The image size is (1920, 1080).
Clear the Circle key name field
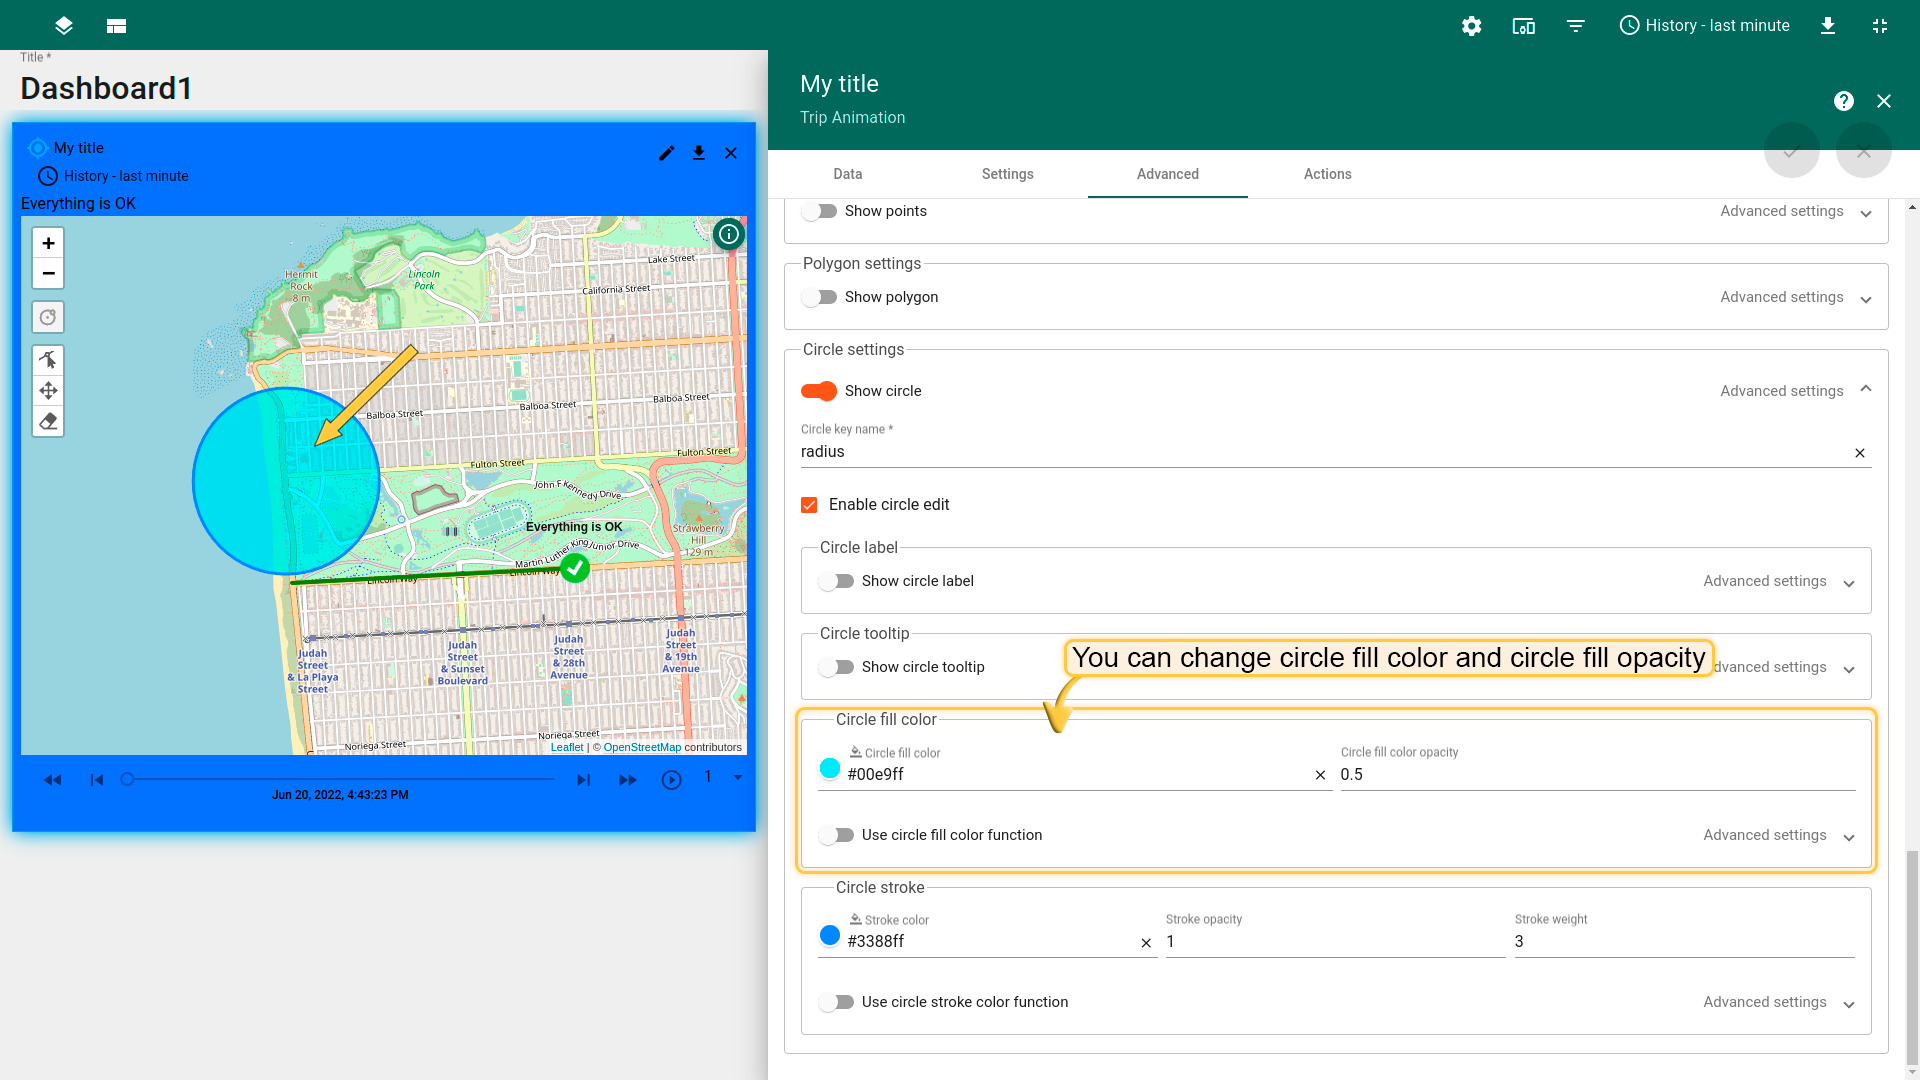click(1860, 453)
